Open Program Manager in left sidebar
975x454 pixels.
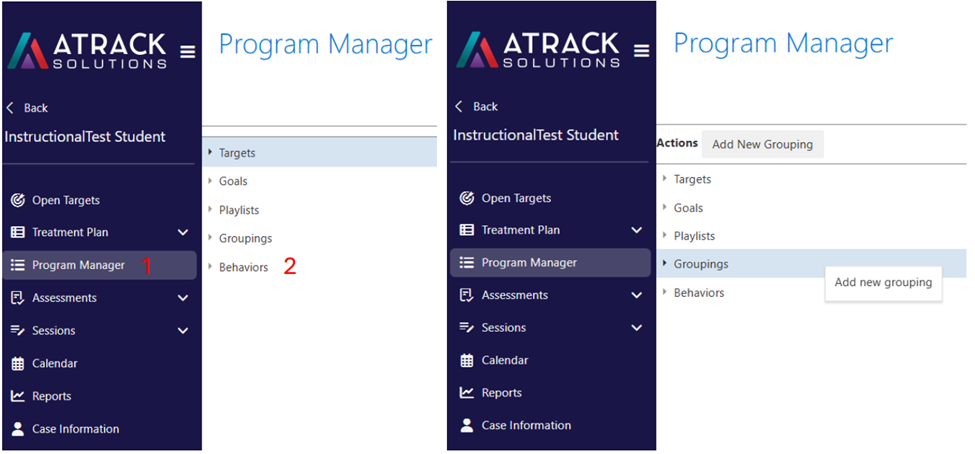(99, 266)
